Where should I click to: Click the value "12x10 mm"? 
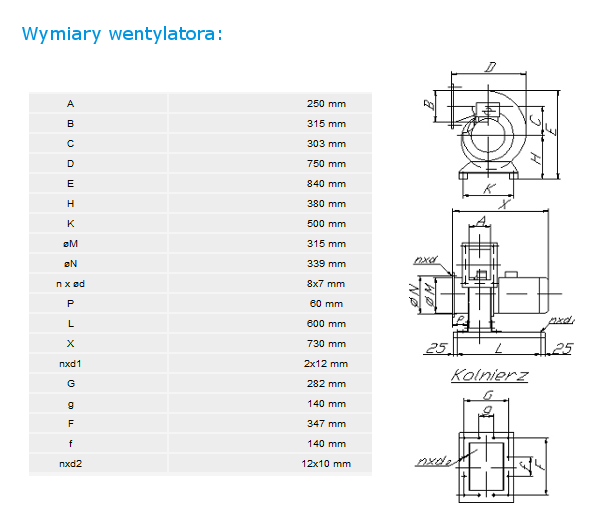[x=326, y=463]
